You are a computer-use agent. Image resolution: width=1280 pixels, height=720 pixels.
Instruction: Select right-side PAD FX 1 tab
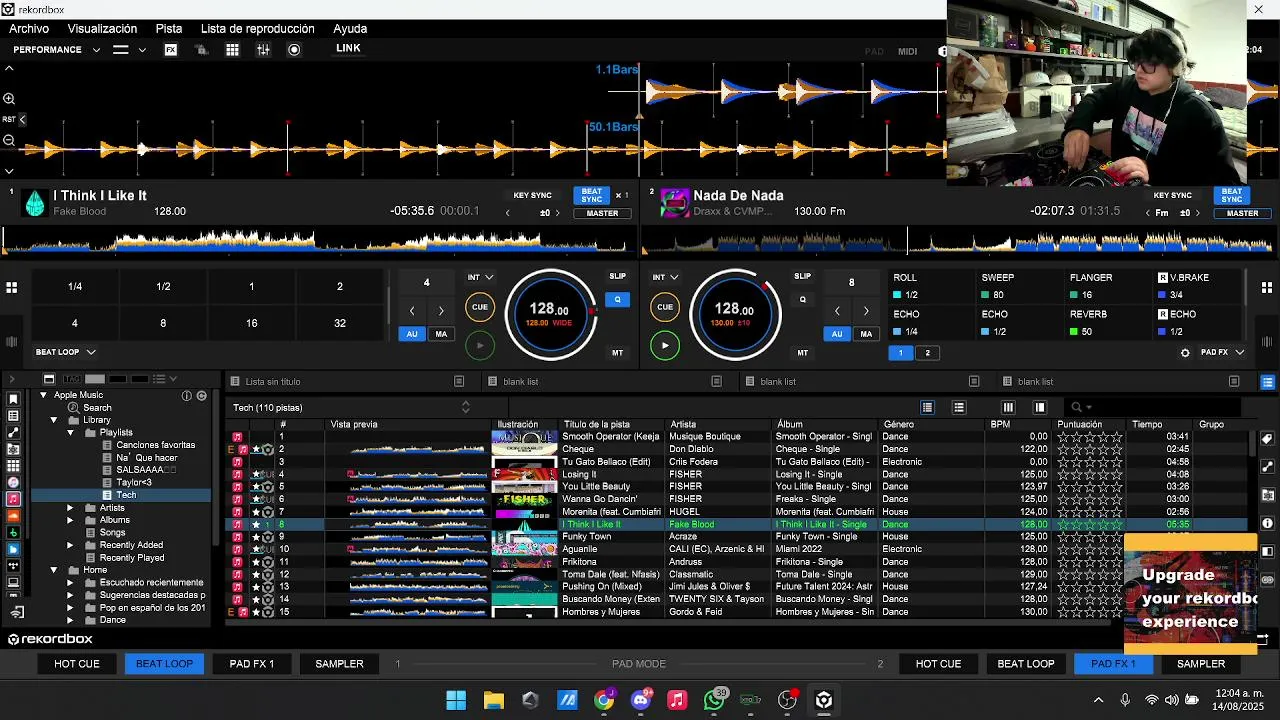tap(1113, 664)
